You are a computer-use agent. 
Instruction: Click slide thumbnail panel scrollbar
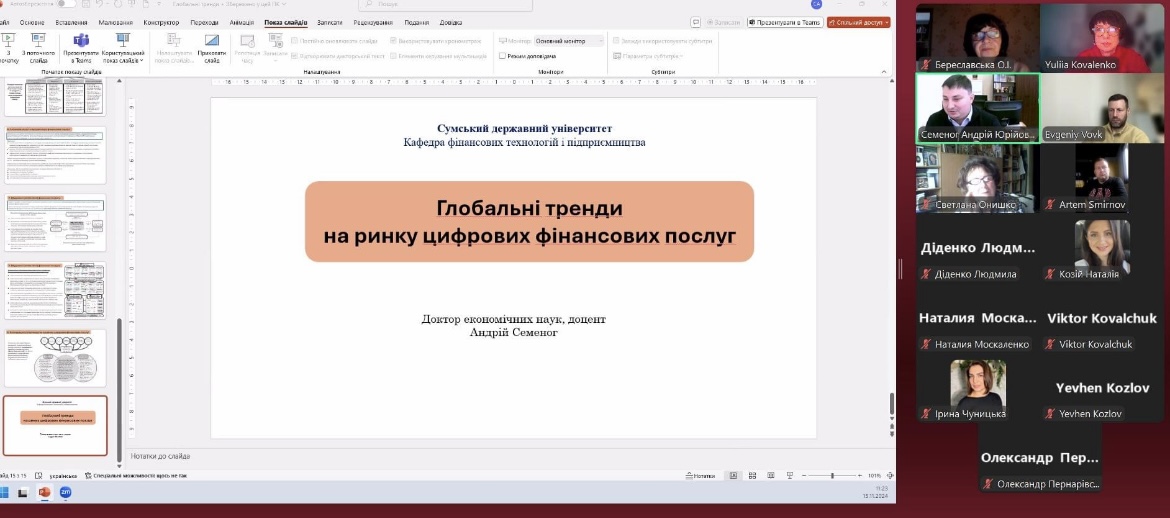[x=119, y=388]
